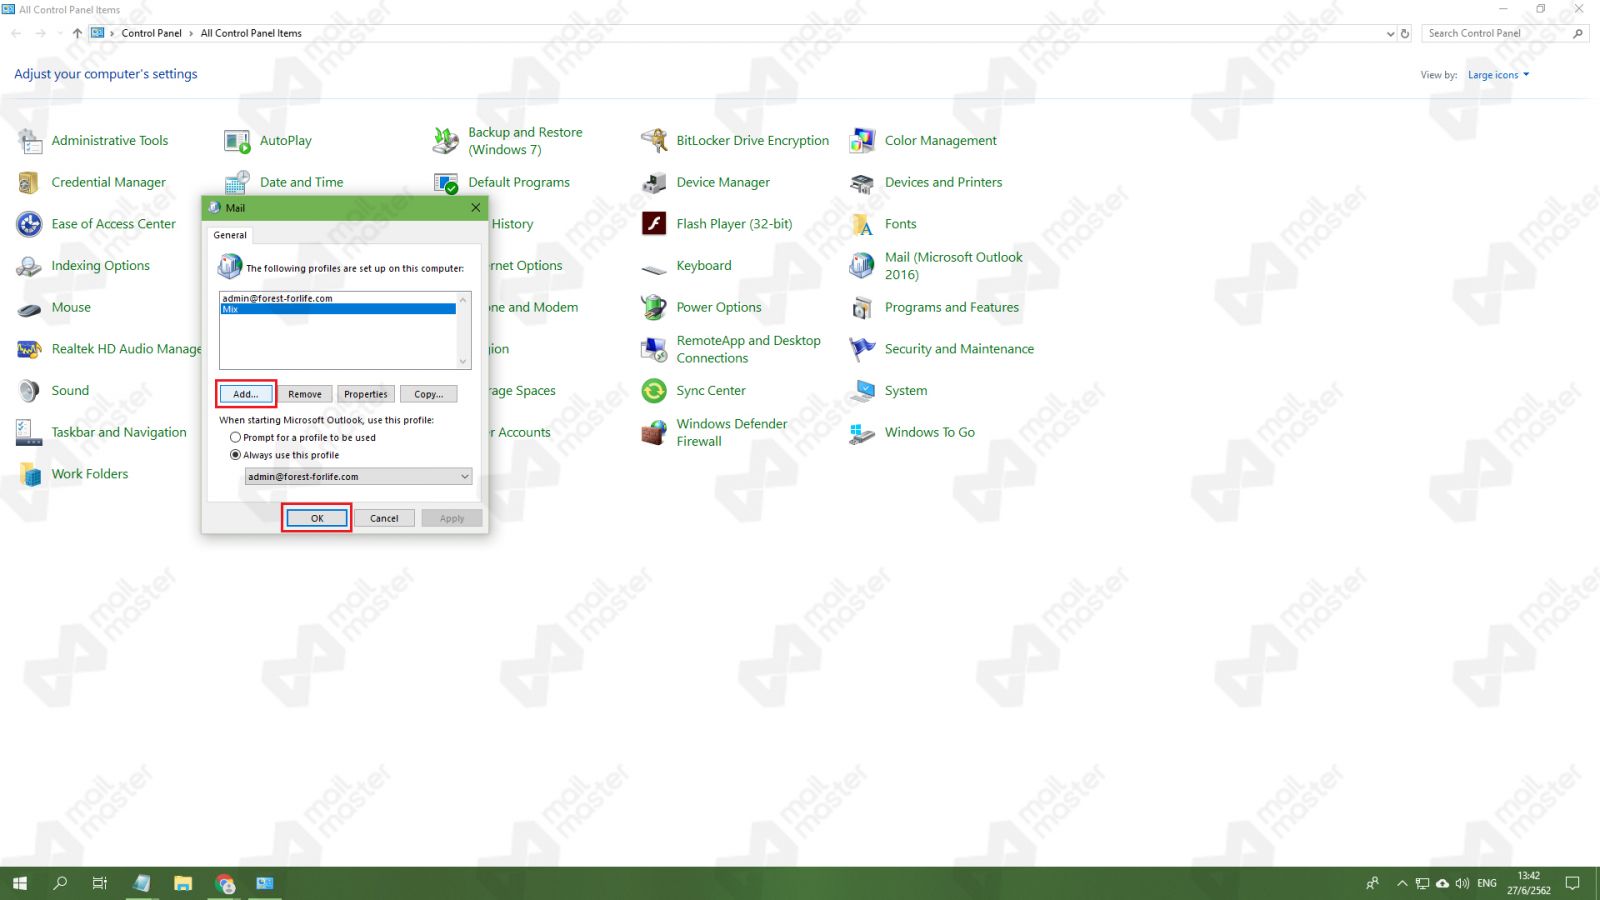The width and height of the screenshot is (1600, 900).
Task: Open BitLocker Drive Encryption icon
Action: pyautogui.click(x=654, y=141)
